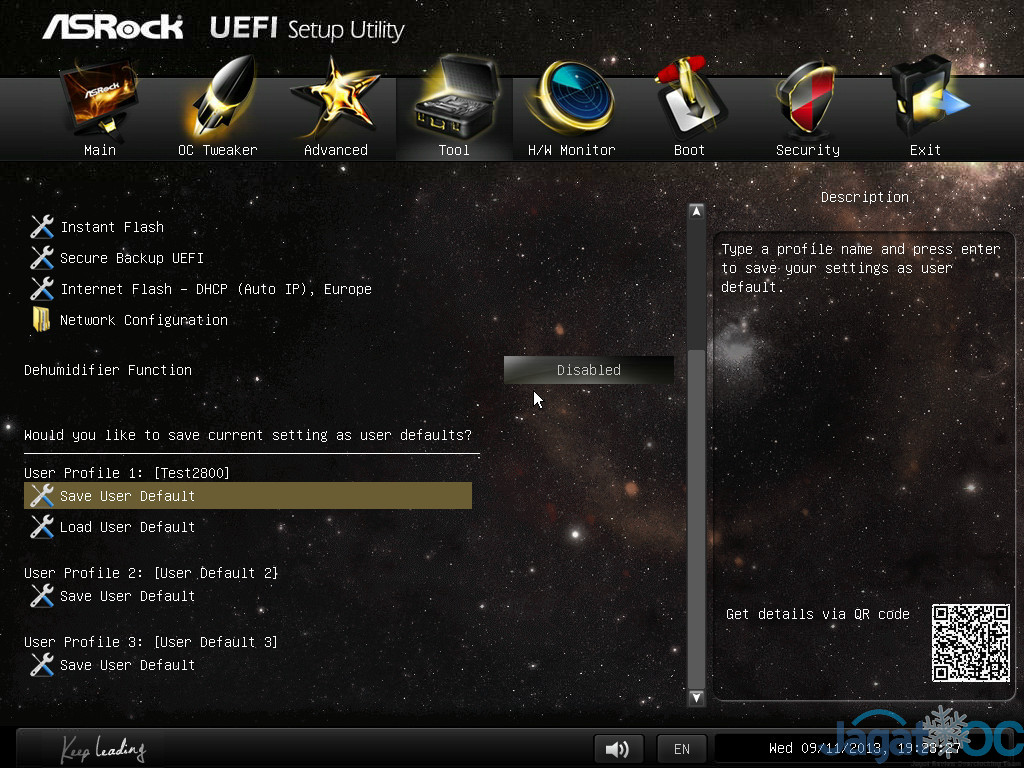Mute sound using the speaker icon

click(618, 748)
